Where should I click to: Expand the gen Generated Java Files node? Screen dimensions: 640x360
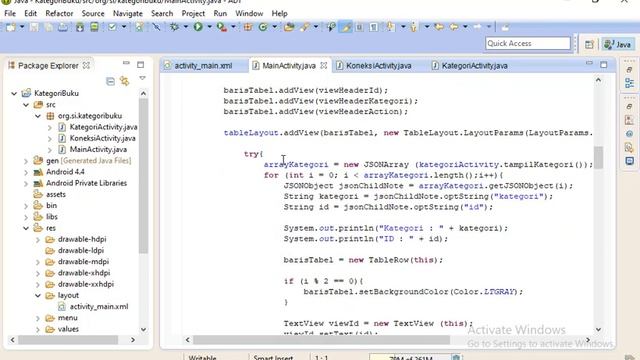point(26,161)
